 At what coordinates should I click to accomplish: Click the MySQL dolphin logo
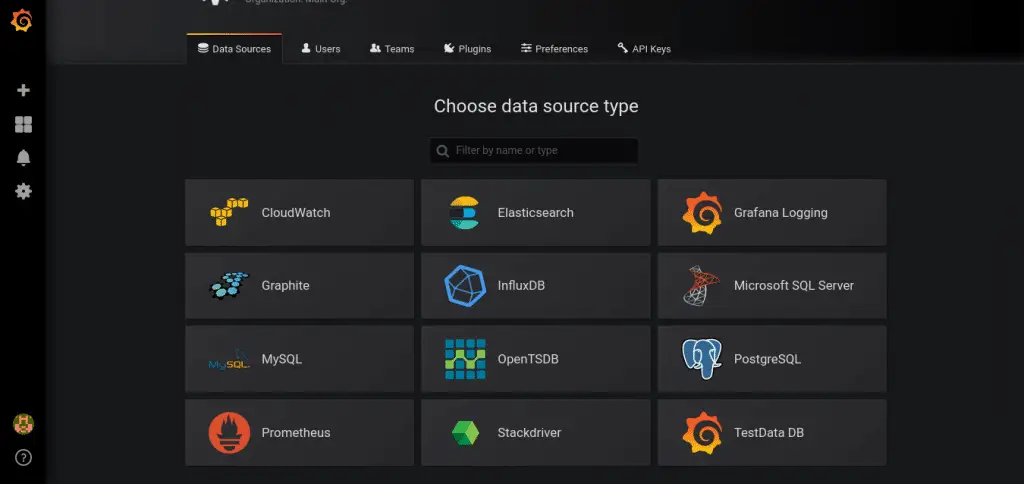pyautogui.click(x=229, y=359)
